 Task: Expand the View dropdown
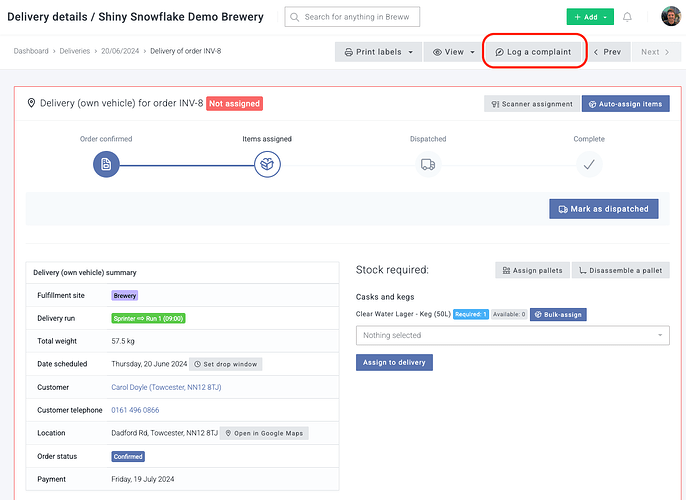453,52
